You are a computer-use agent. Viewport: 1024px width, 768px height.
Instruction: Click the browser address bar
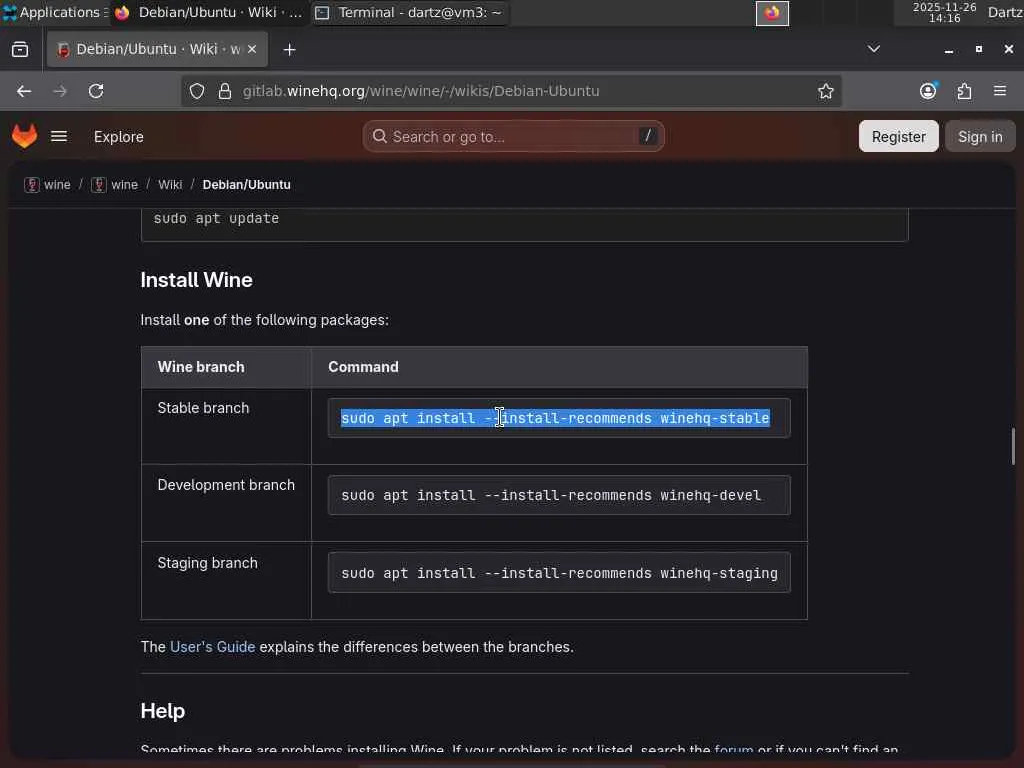pyautogui.click(x=511, y=91)
